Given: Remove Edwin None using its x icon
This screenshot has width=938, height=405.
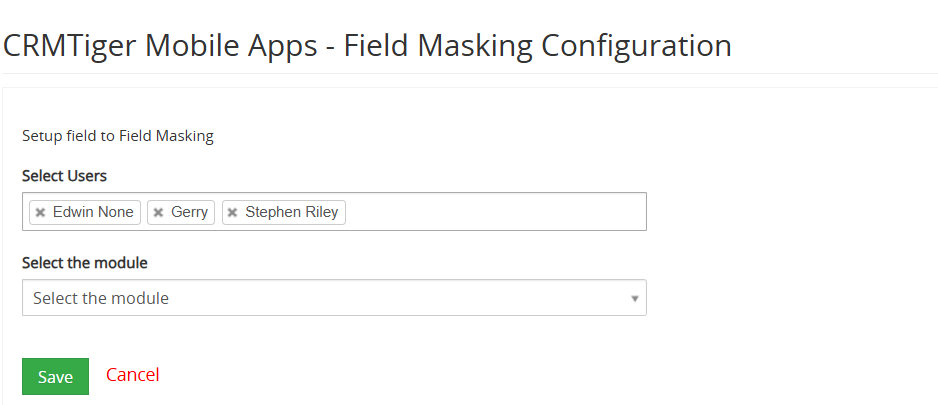Looking at the screenshot, I should coord(40,212).
